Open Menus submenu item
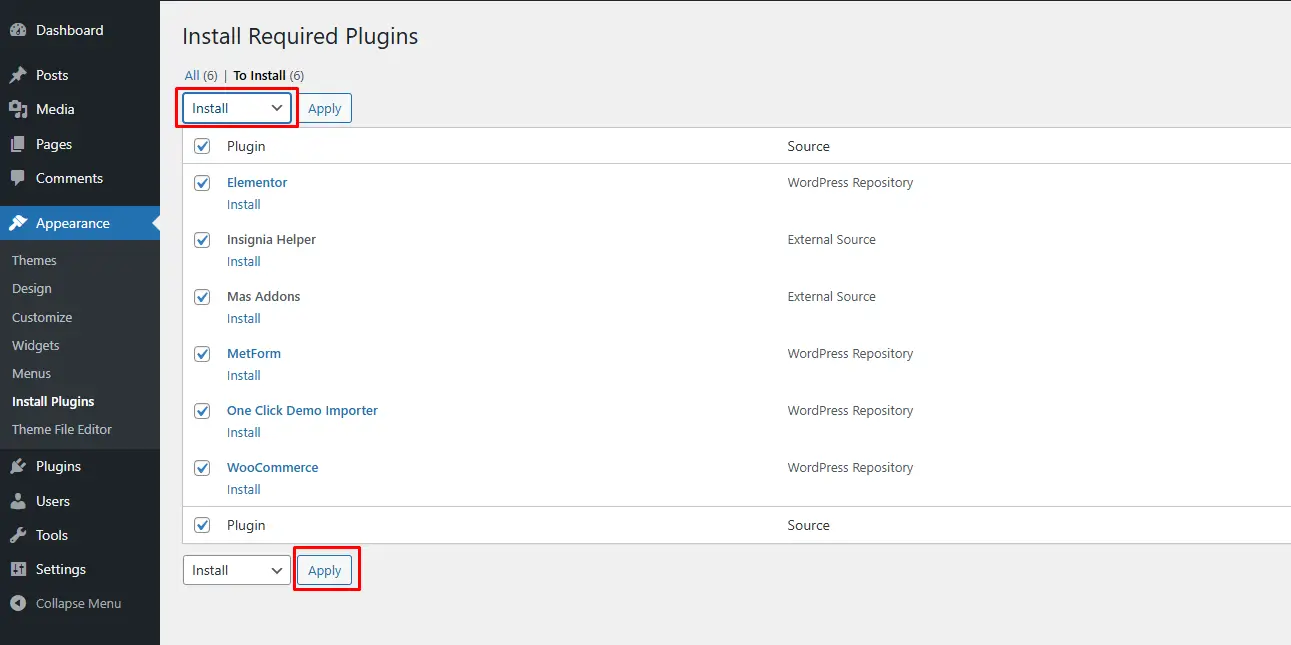This screenshot has width=1291, height=645. [x=31, y=373]
